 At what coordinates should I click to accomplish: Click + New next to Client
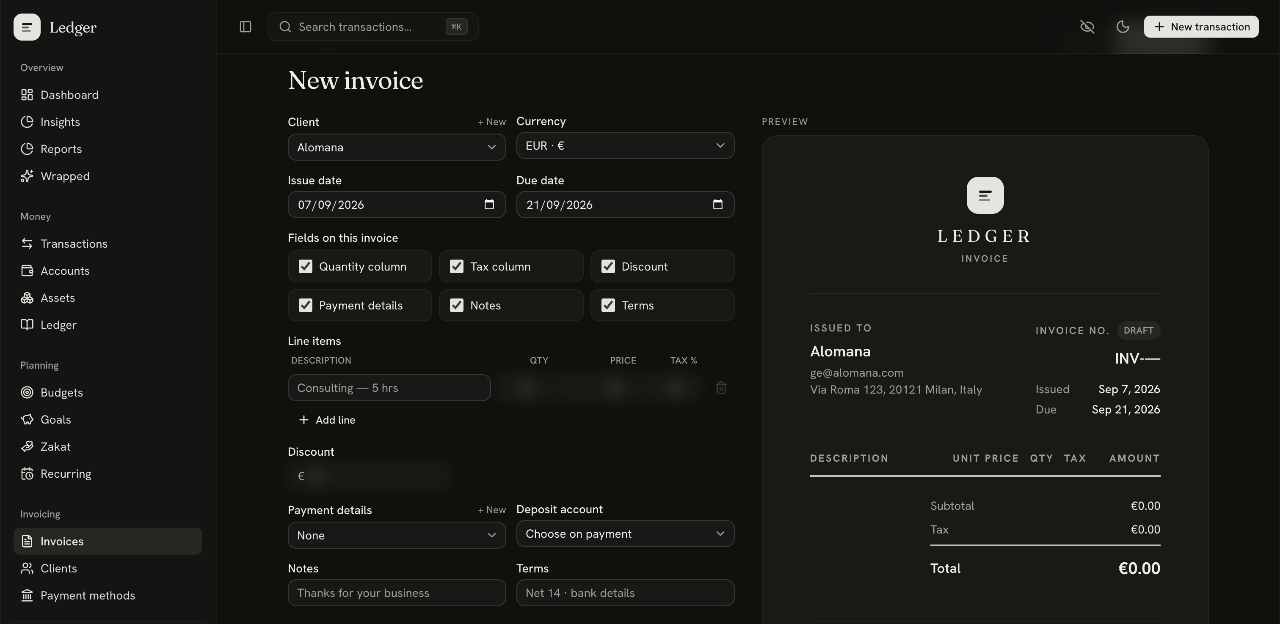491,122
